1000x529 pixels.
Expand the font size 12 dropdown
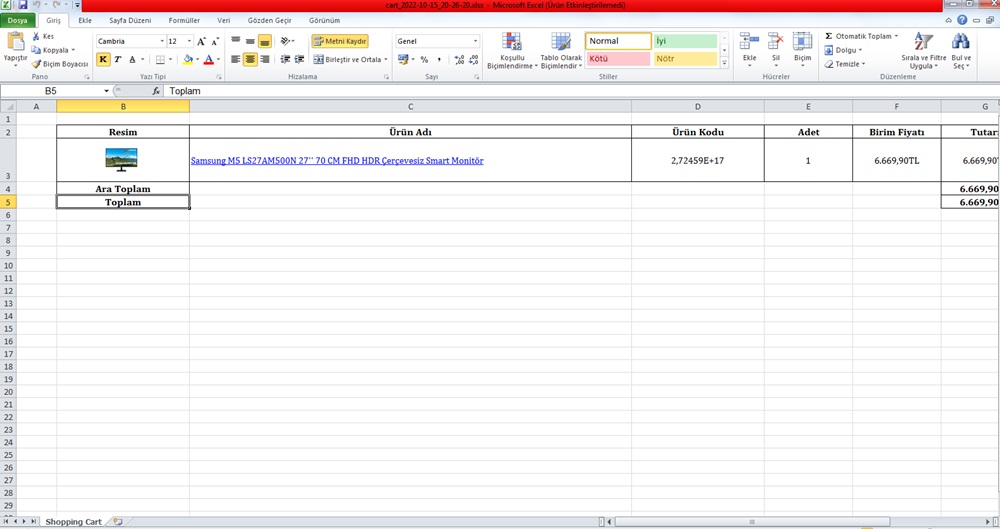pos(189,41)
